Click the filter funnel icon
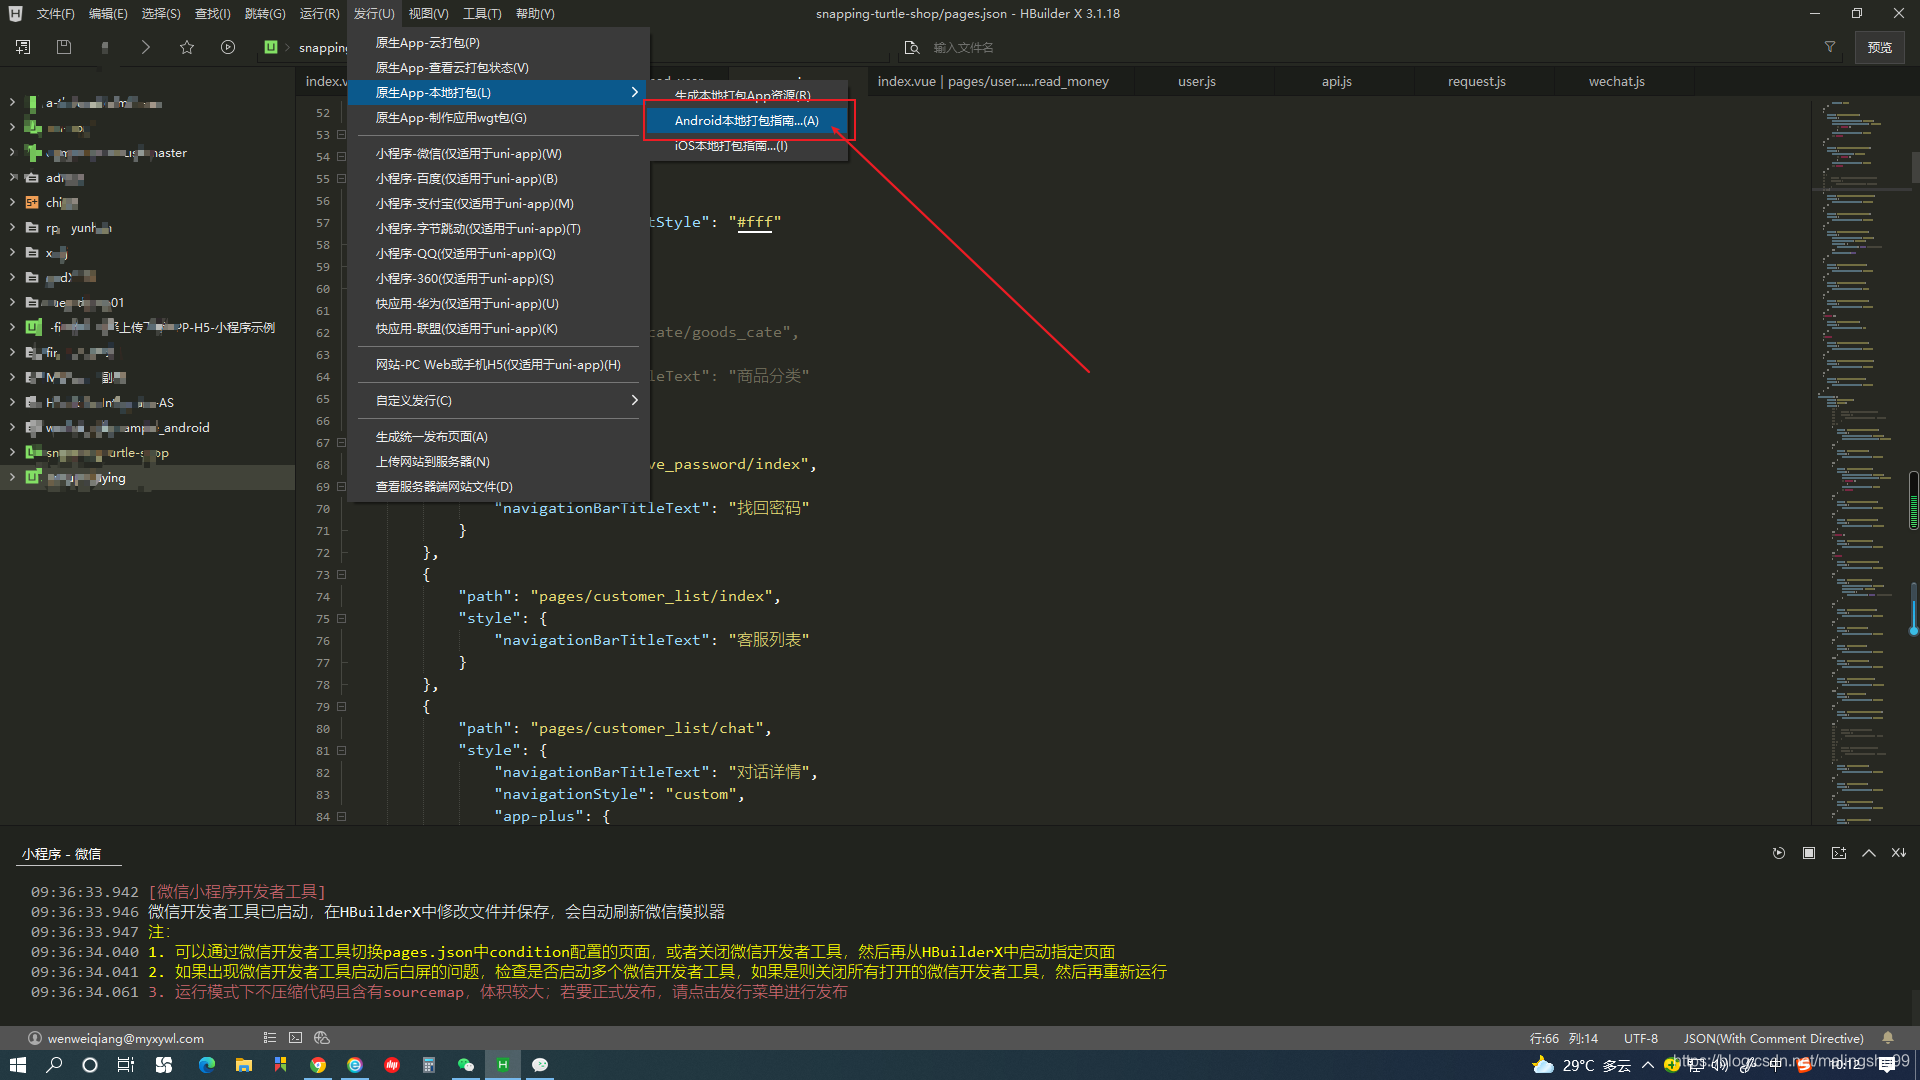The height and width of the screenshot is (1080, 1920). tap(1830, 47)
